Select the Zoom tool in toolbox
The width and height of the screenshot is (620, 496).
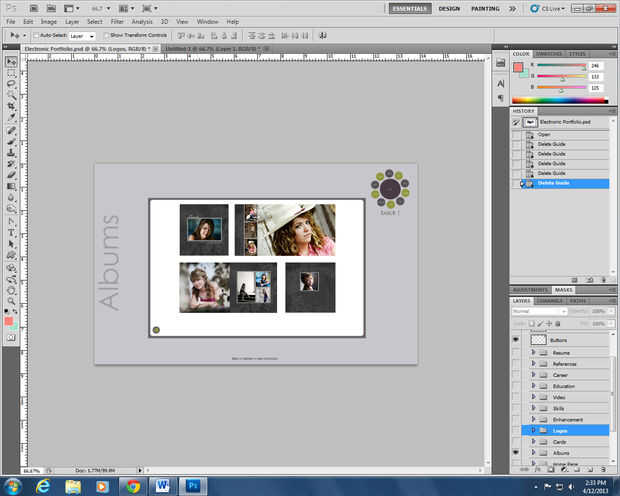[11, 301]
